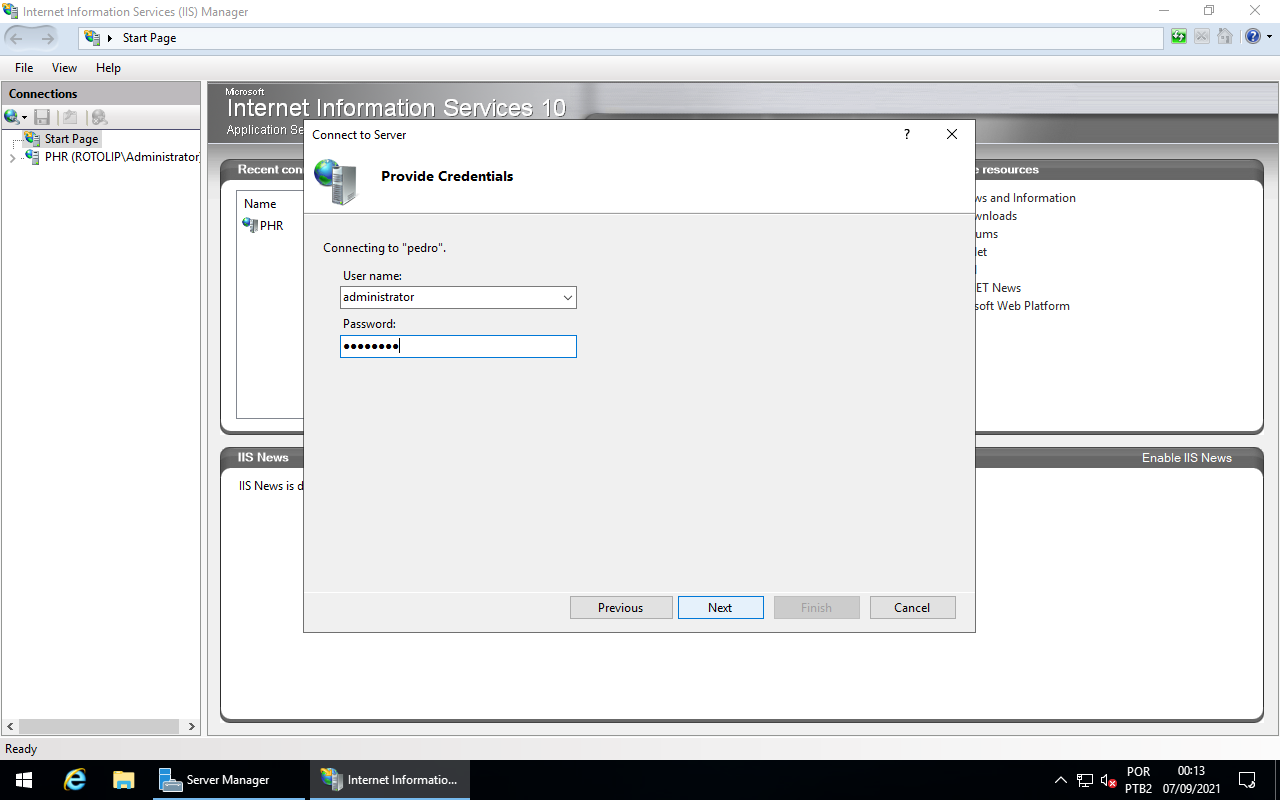Open Internet Explorer from the taskbar
This screenshot has height=800, width=1280.
tap(74, 779)
